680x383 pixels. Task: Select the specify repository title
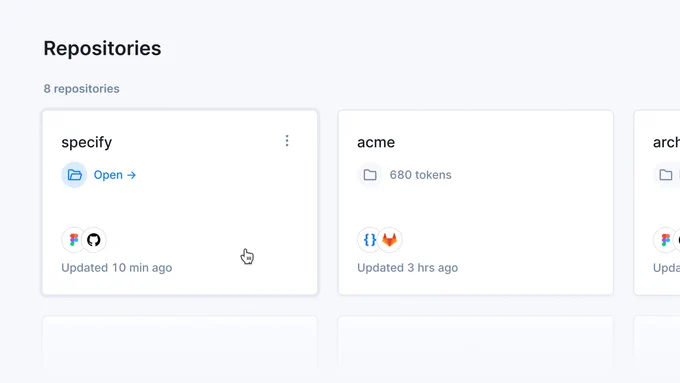click(87, 142)
